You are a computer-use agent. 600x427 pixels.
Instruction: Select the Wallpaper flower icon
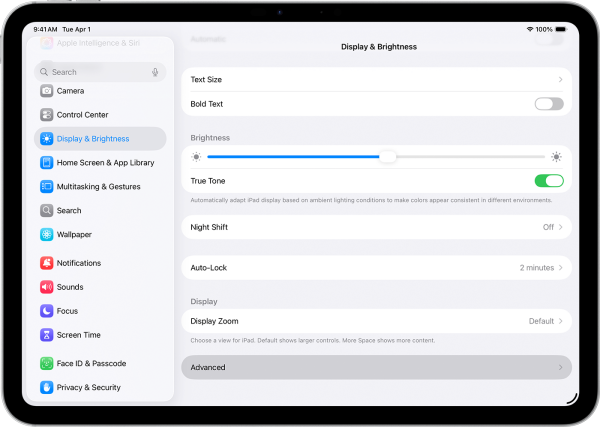click(47, 234)
